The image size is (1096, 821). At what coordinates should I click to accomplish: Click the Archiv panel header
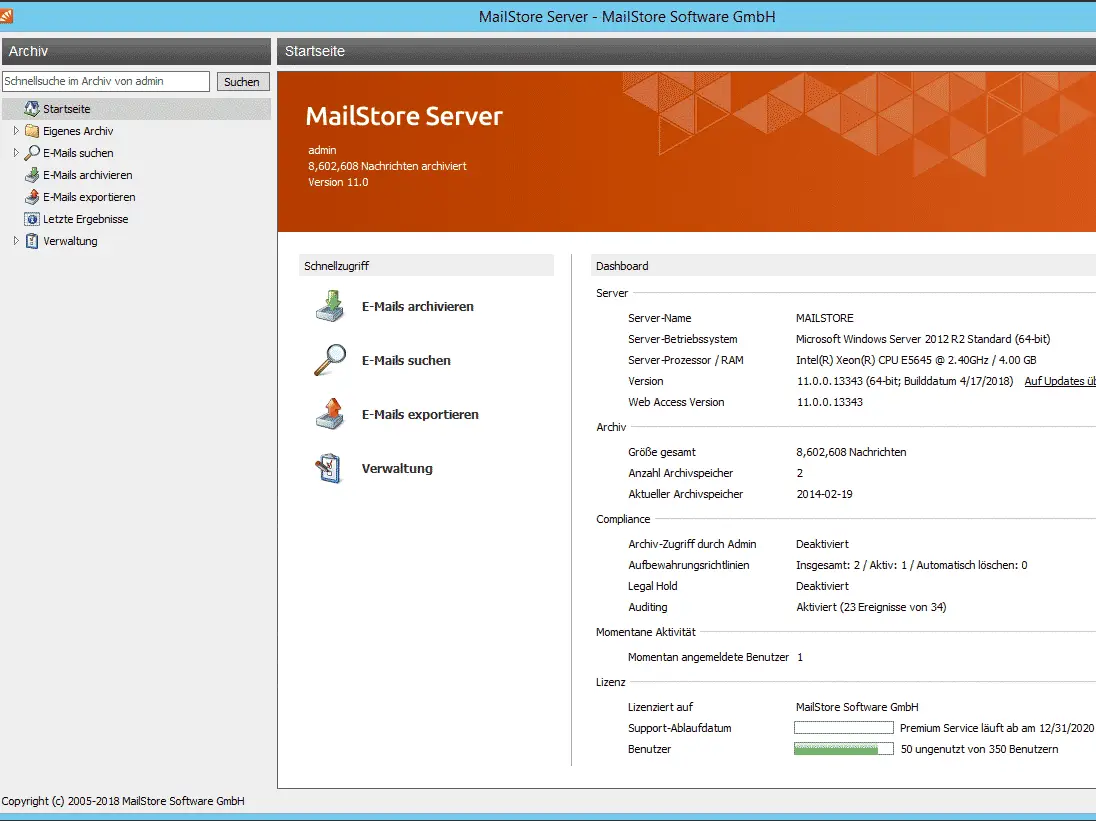pyautogui.click(x=136, y=51)
